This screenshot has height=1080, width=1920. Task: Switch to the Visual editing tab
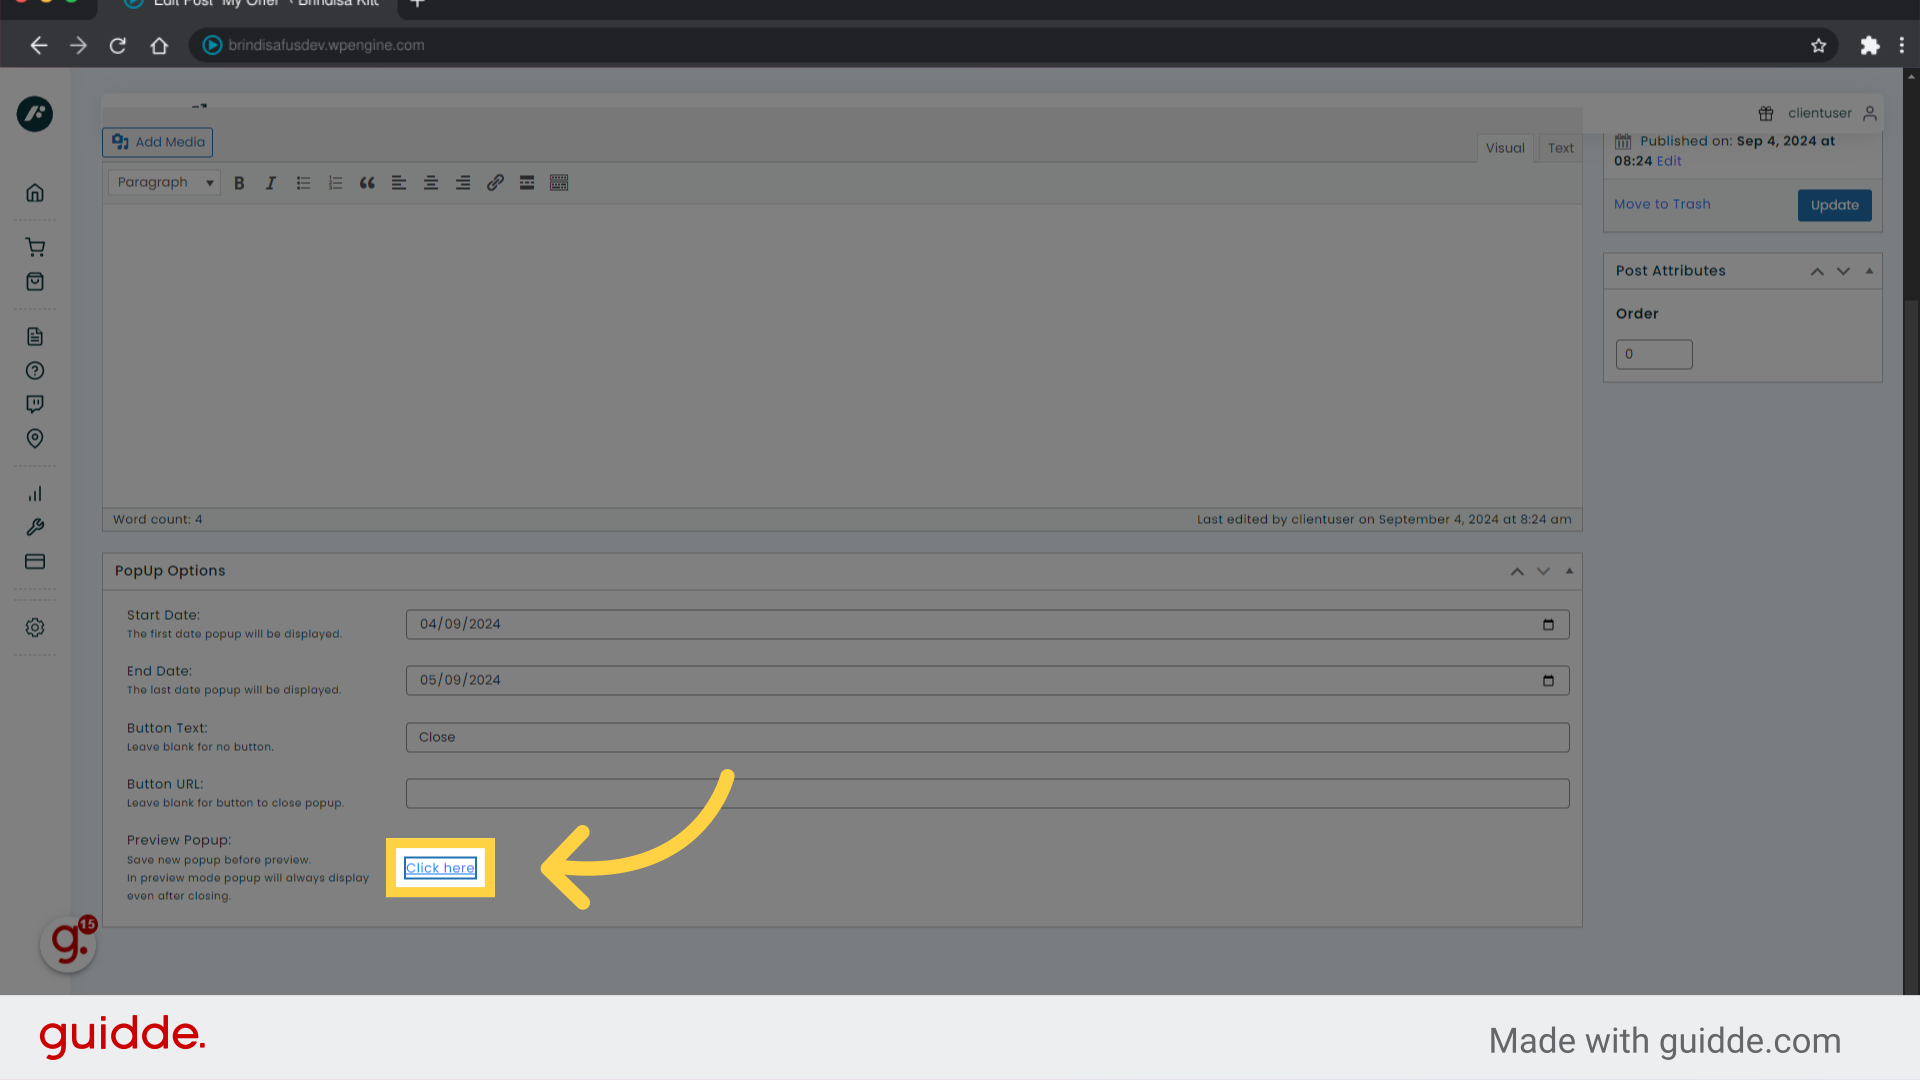click(1505, 147)
